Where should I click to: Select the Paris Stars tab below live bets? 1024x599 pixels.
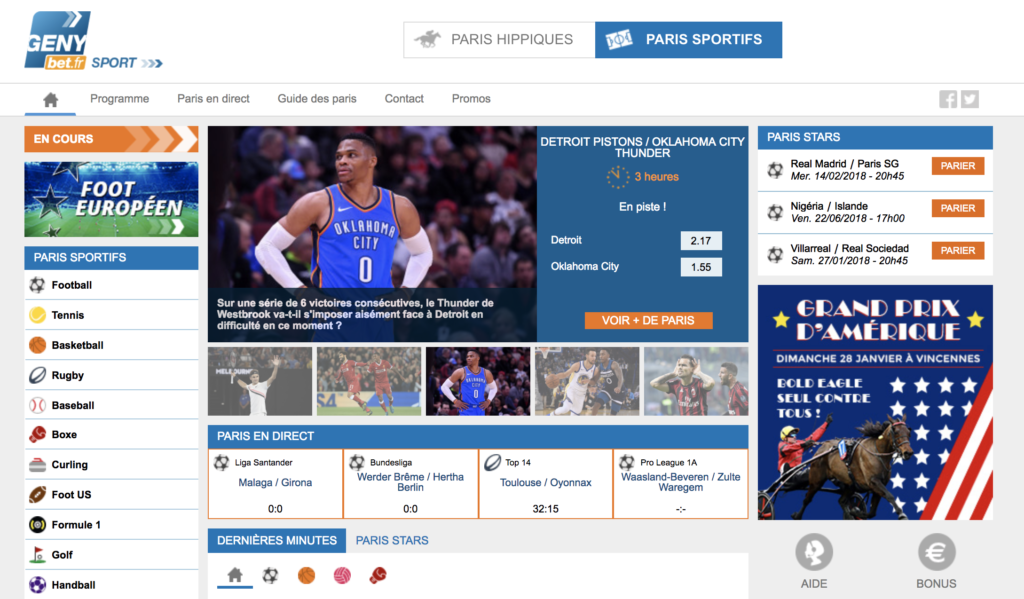coord(392,540)
